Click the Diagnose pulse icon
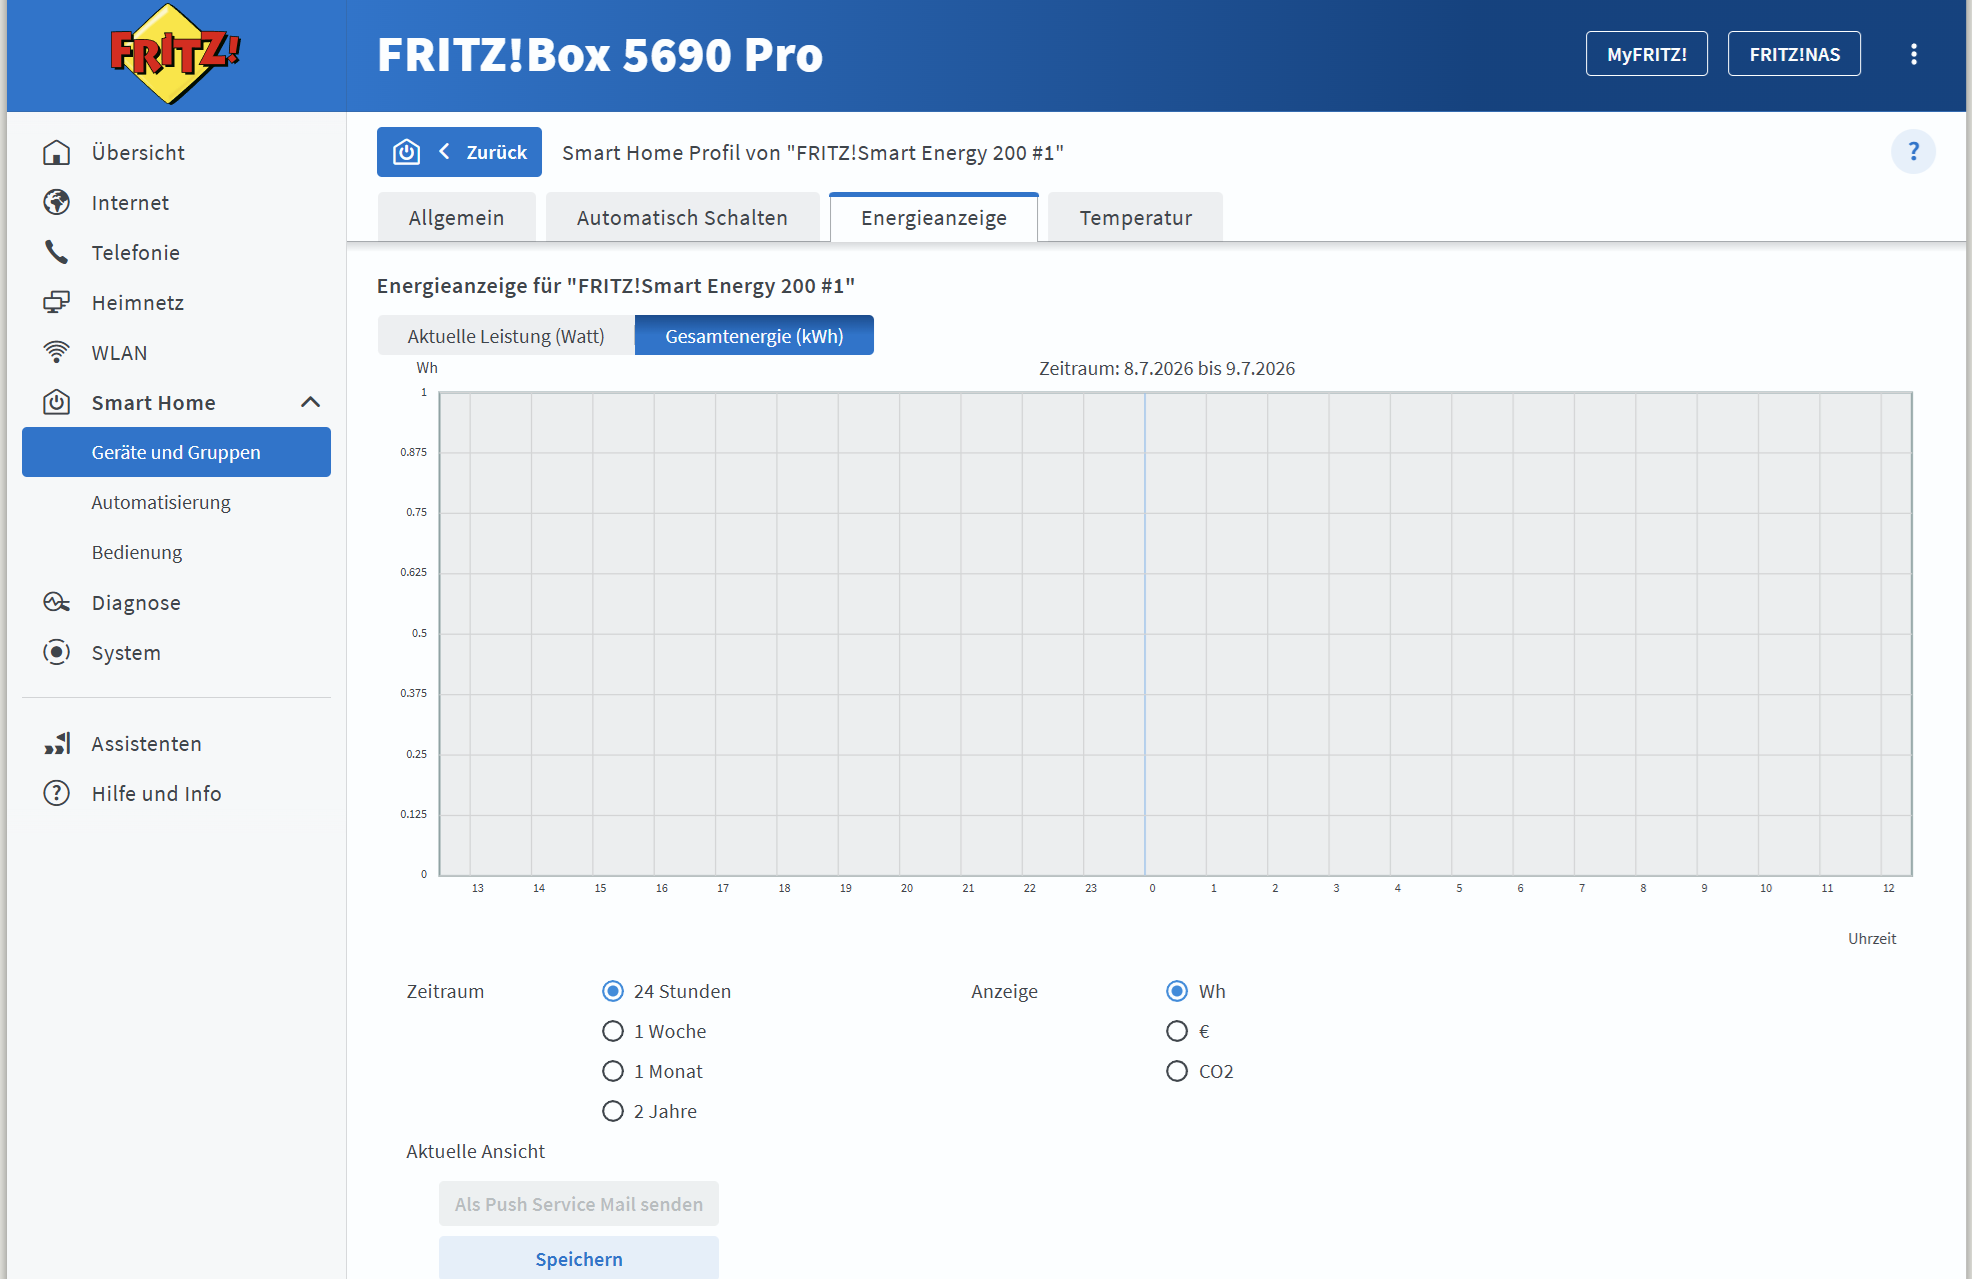Image resolution: width=1972 pixels, height=1279 pixels. 57,602
